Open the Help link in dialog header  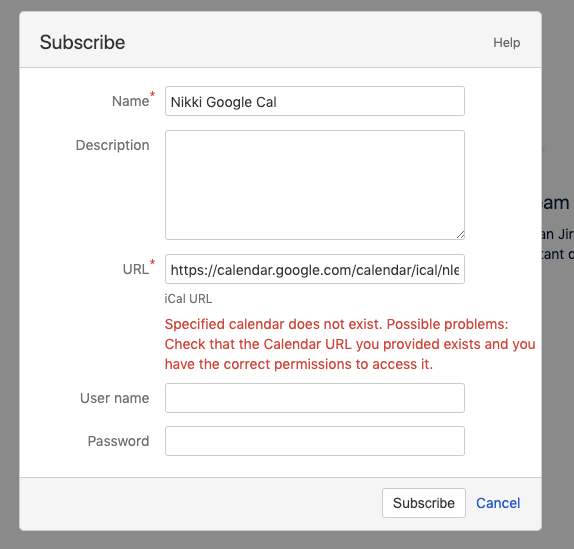(506, 42)
